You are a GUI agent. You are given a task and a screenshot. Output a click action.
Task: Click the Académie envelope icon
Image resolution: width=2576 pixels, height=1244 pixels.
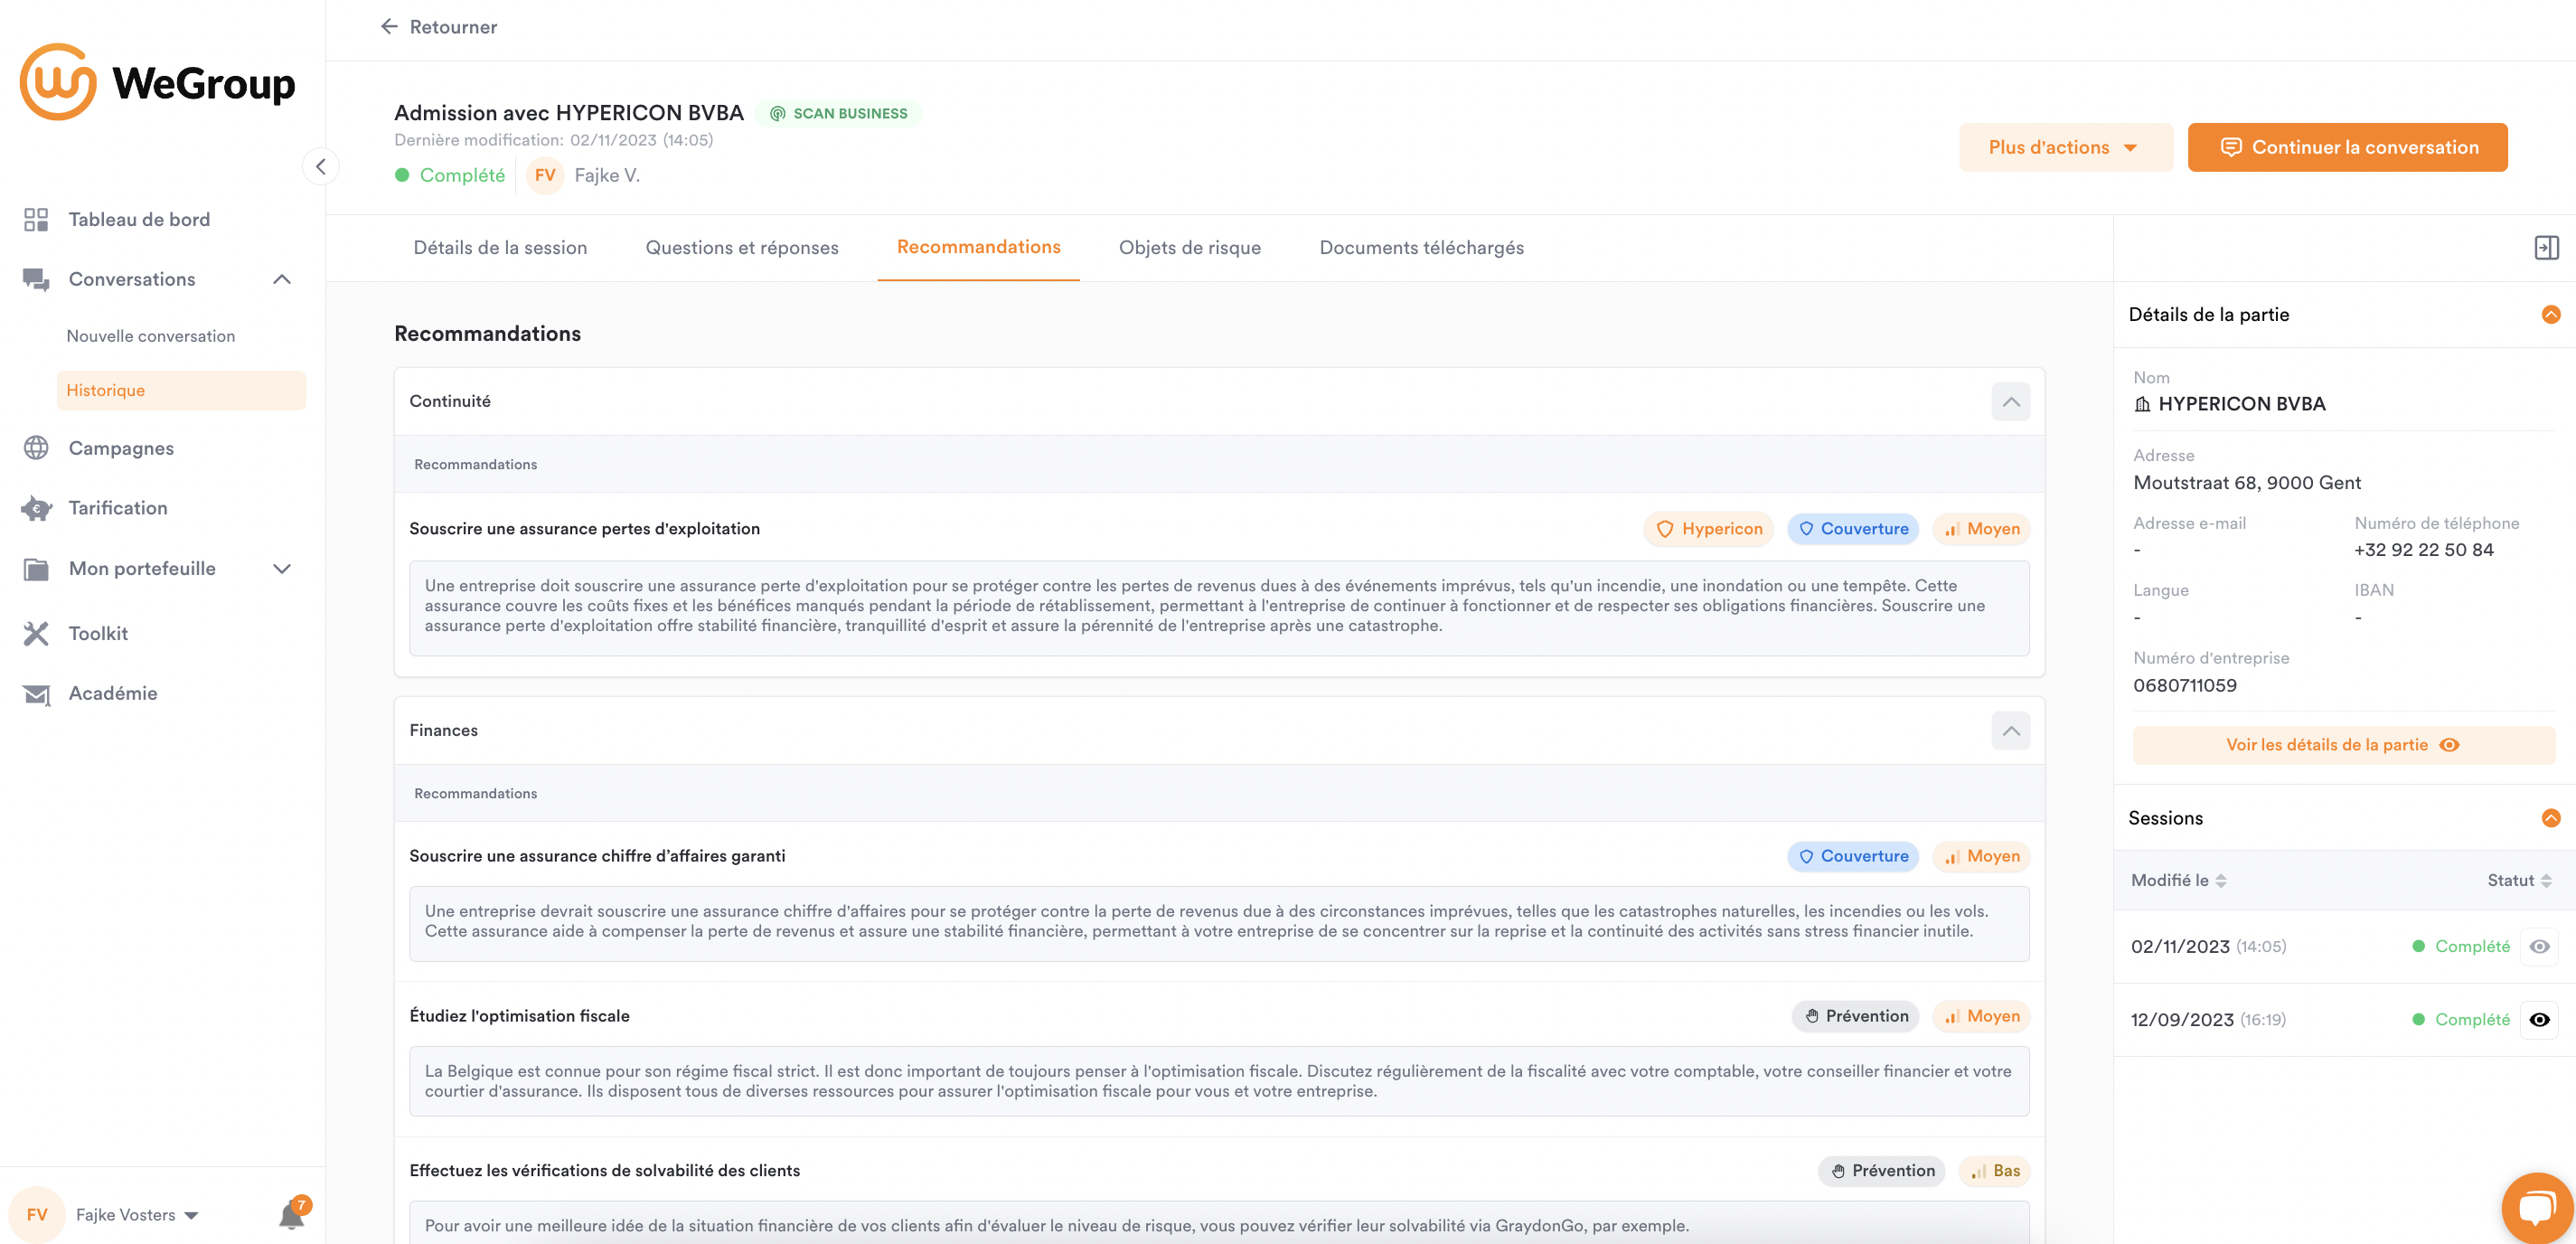(x=36, y=693)
